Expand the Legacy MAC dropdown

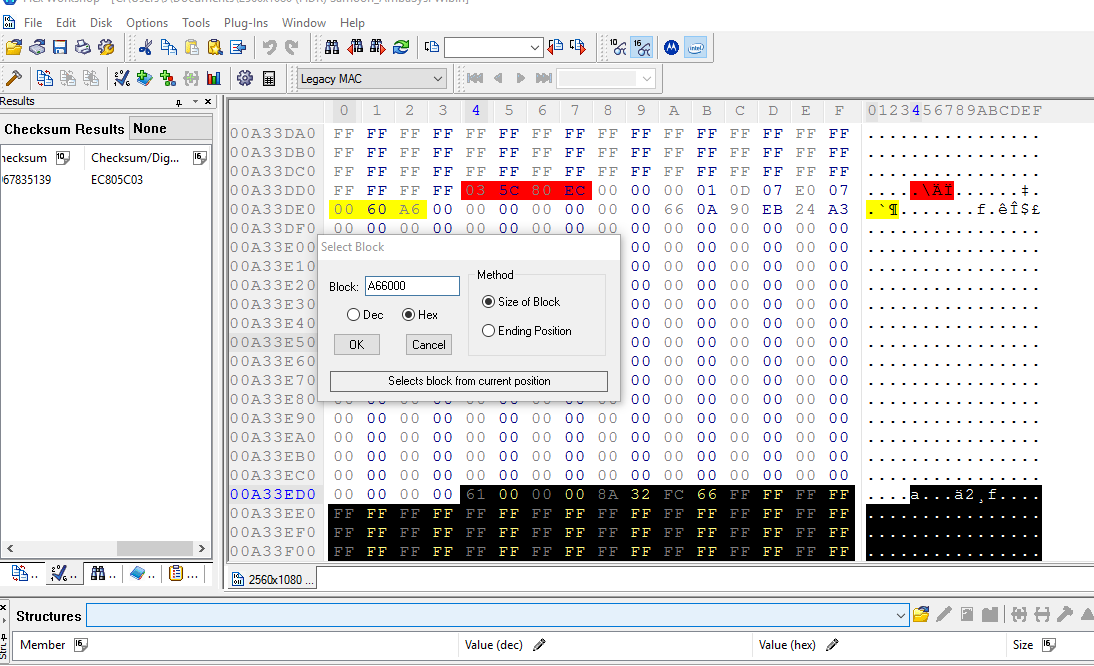[x=438, y=79]
